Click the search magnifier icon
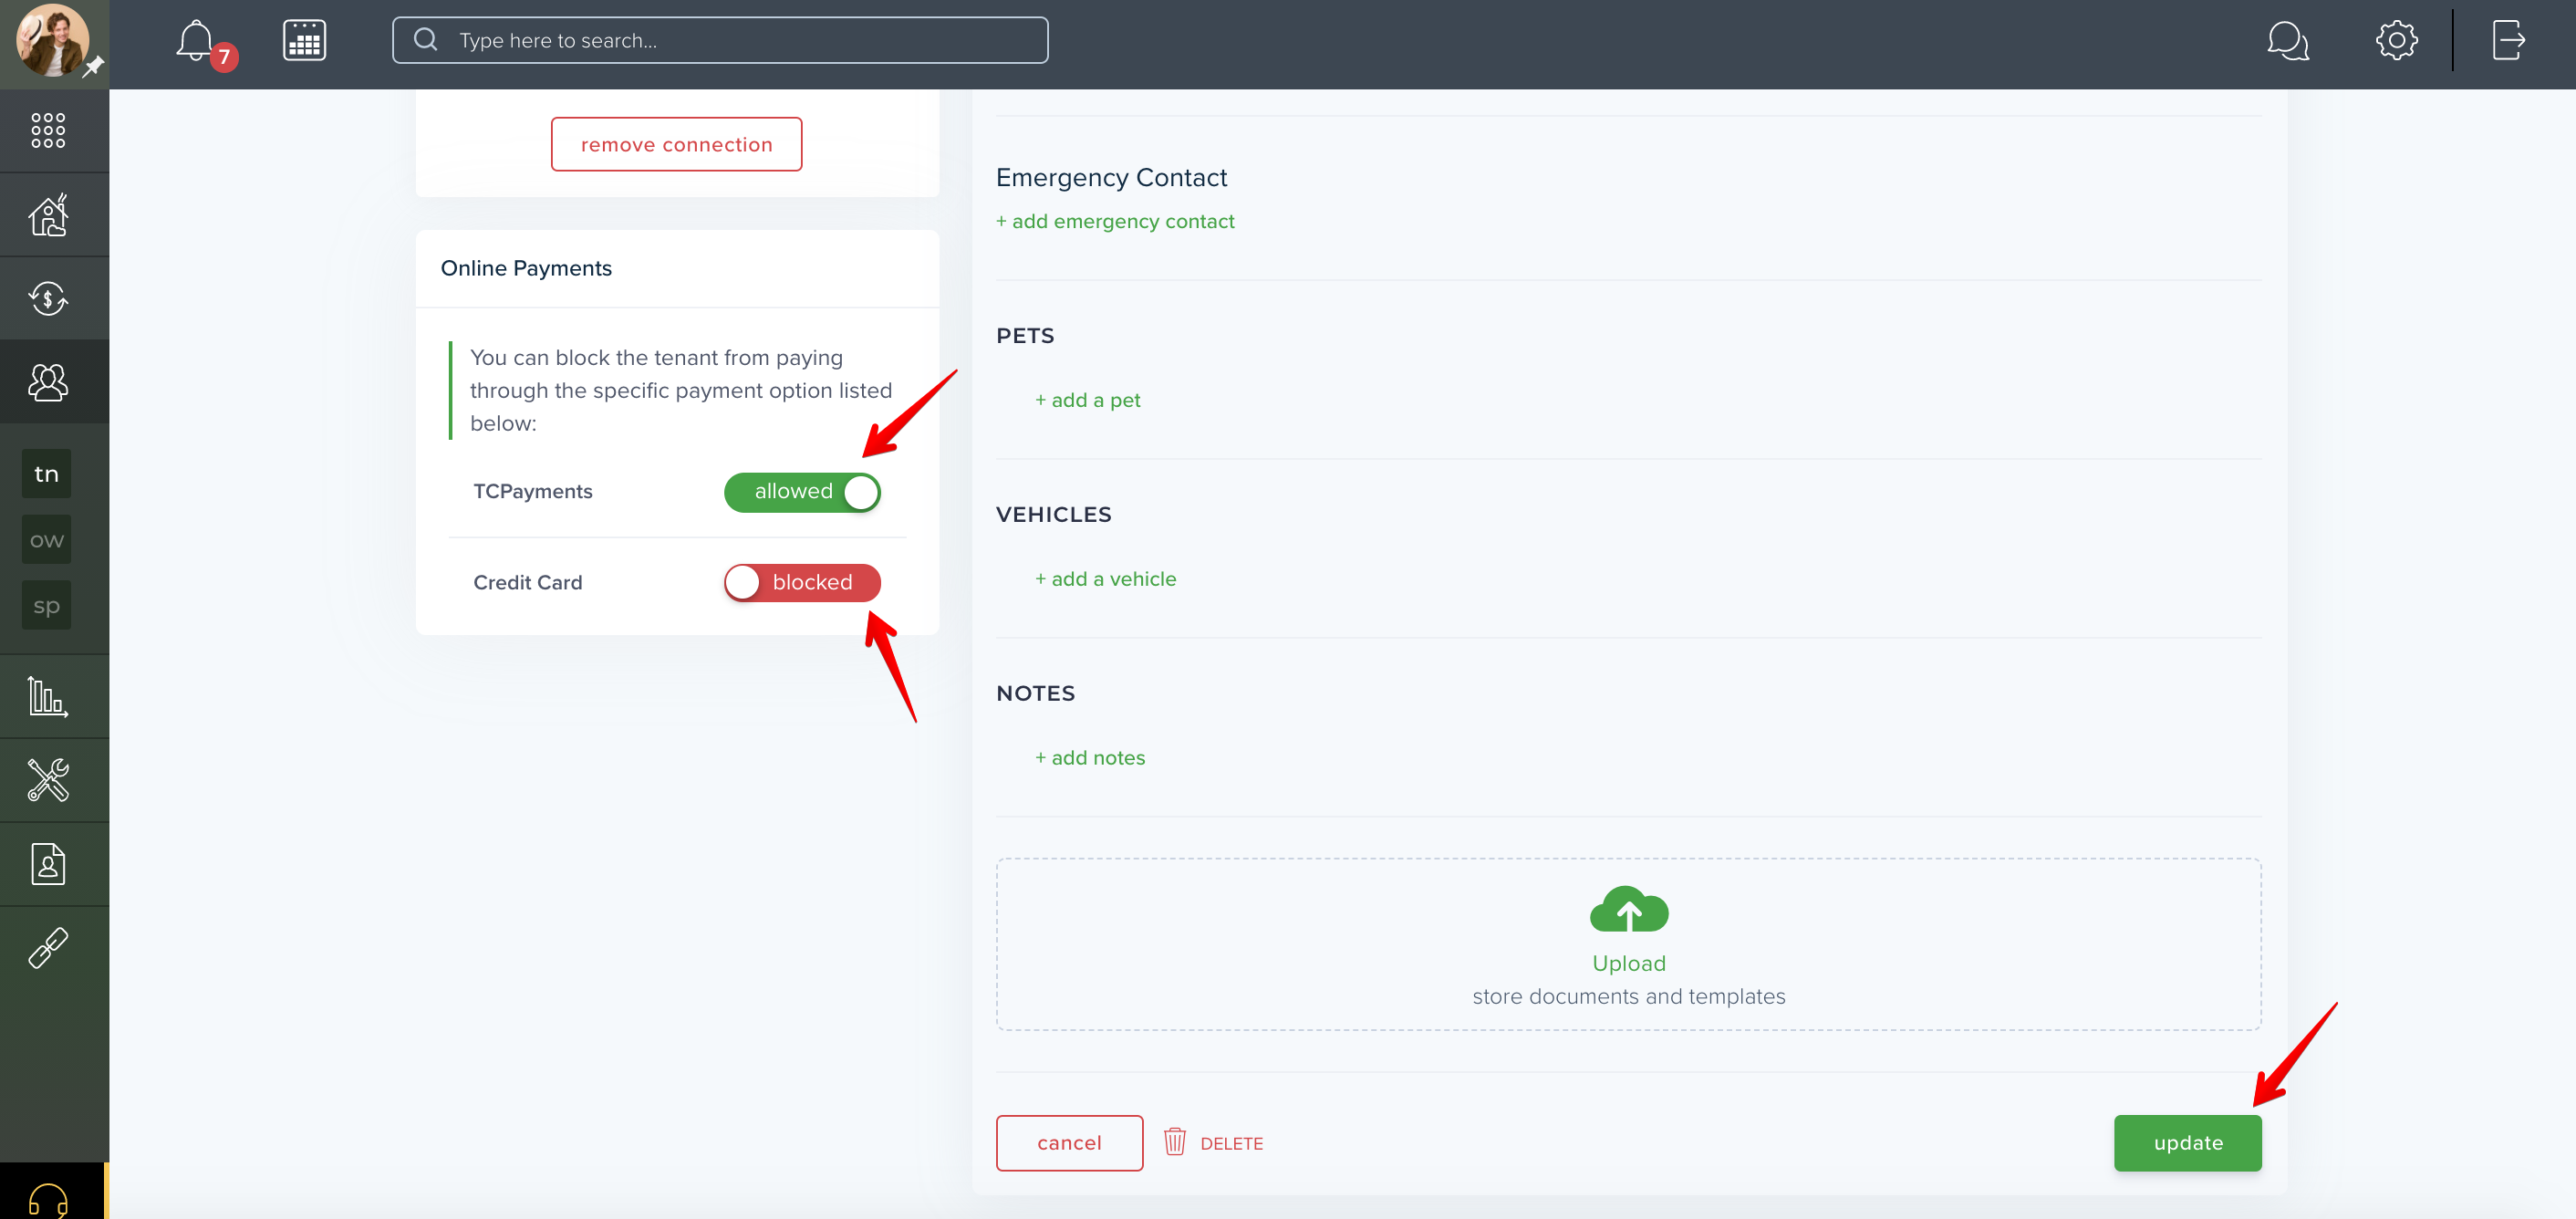Image resolution: width=2576 pixels, height=1219 pixels. tap(426, 40)
